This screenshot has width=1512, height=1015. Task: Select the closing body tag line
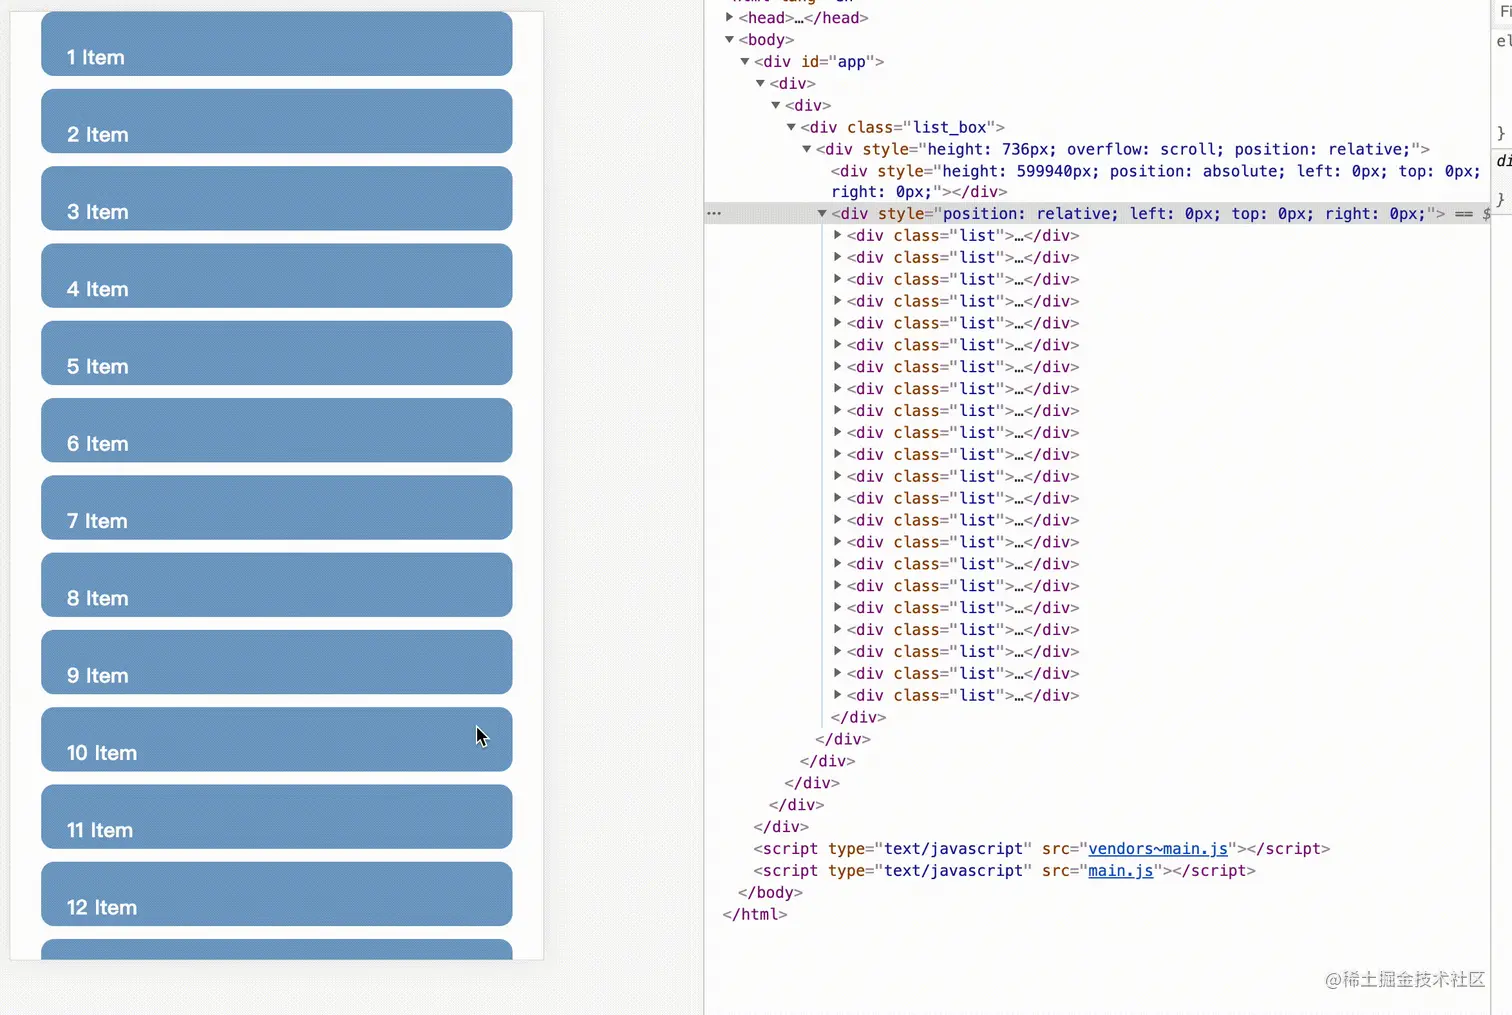770,892
